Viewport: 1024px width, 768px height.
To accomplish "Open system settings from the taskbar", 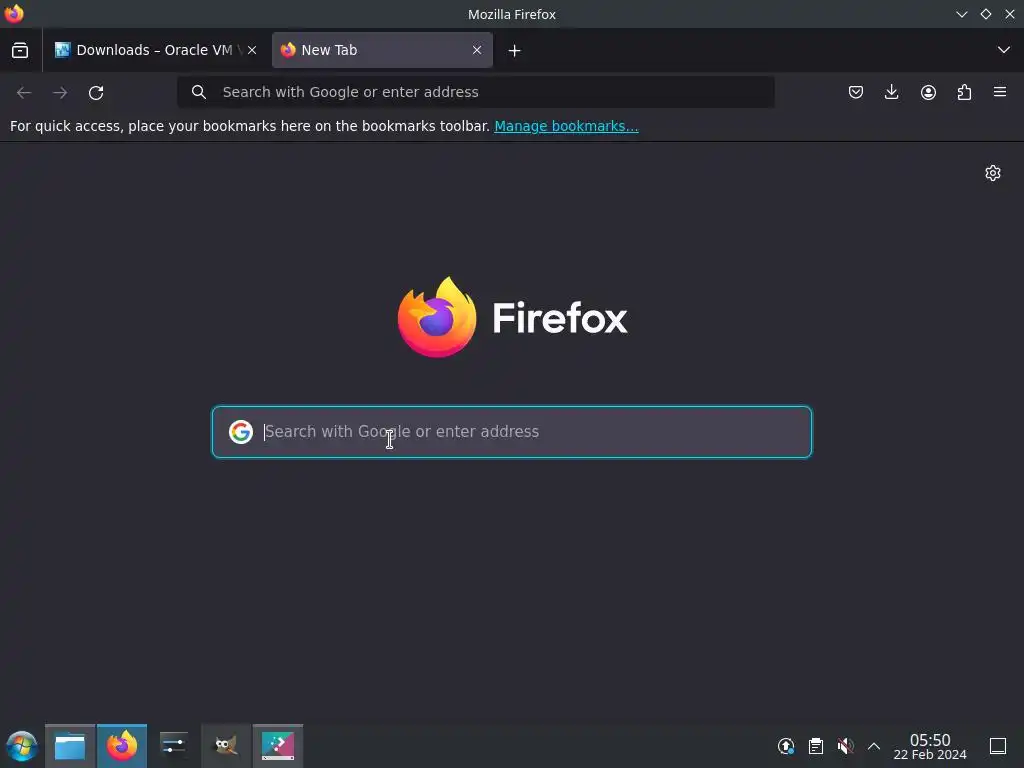I will pos(174,746).
